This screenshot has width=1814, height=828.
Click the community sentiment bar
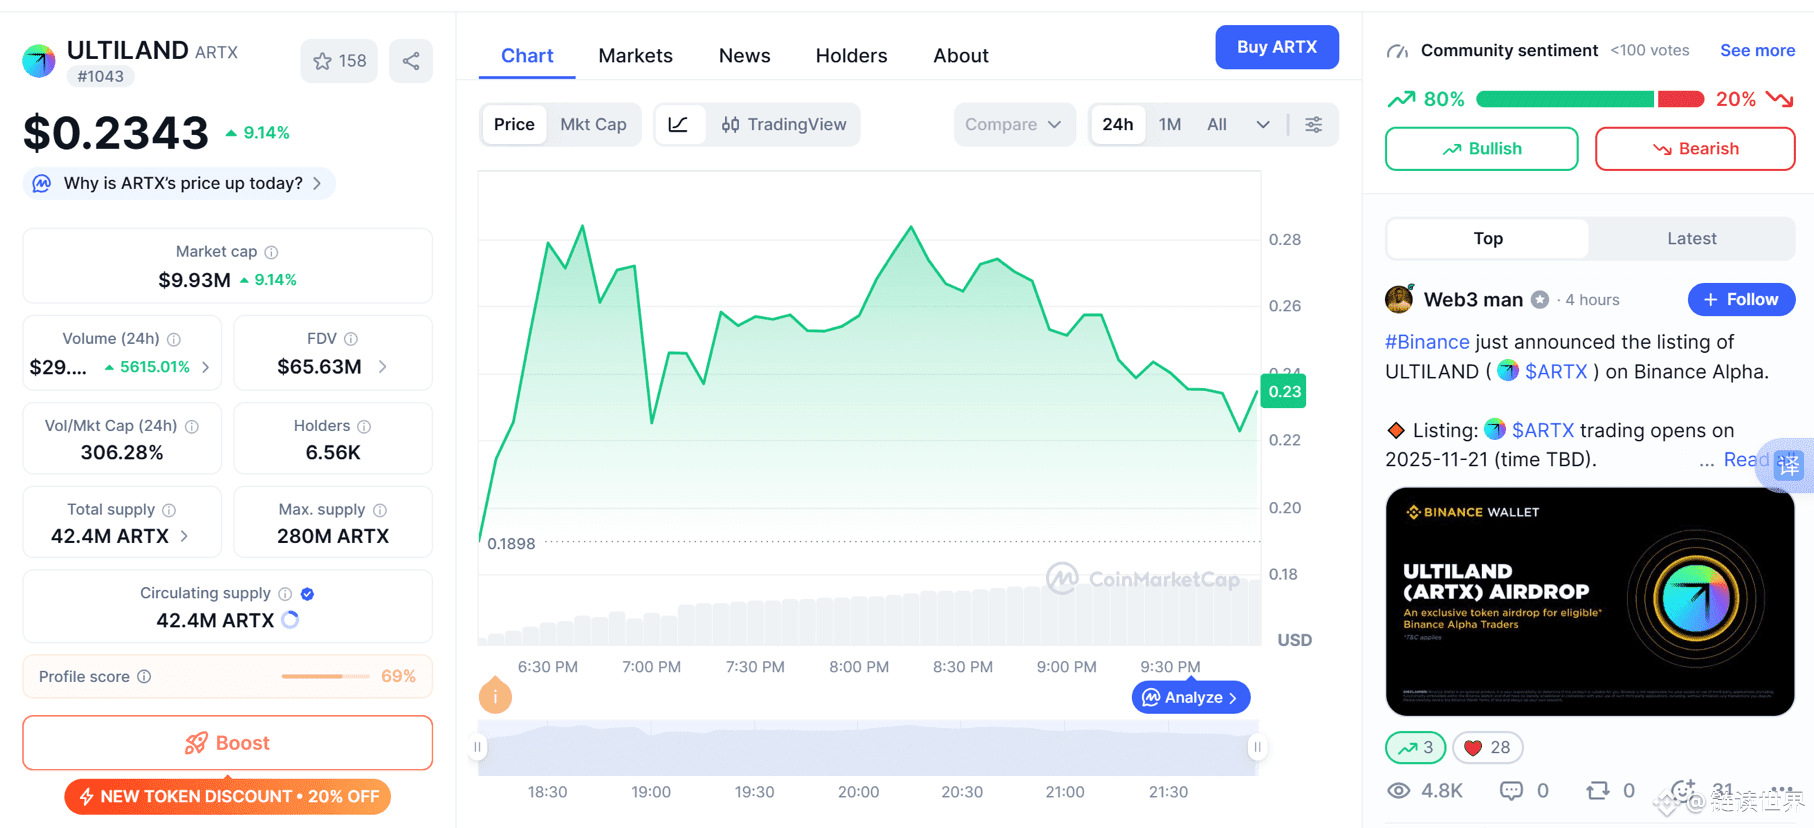[1590, 99]
